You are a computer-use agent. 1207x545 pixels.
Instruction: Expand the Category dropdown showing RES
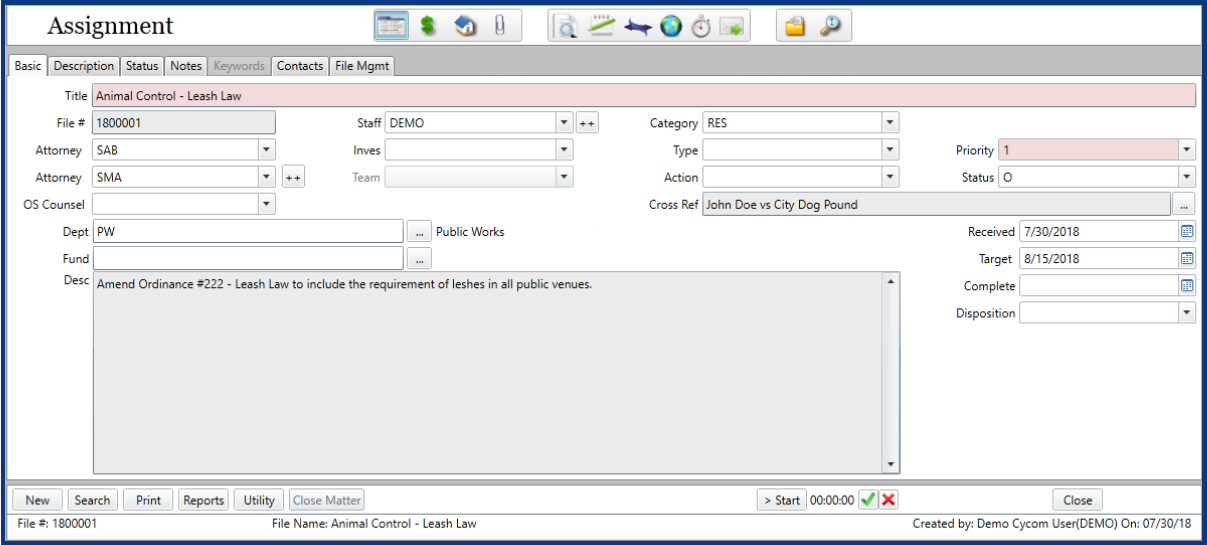[890, 123]
